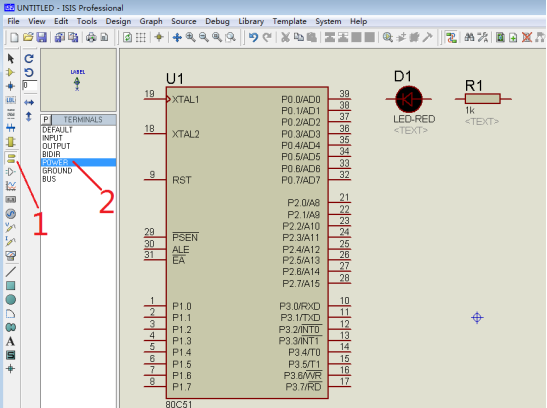
Task: Open the Graph menu
Action: coord(151,21)
